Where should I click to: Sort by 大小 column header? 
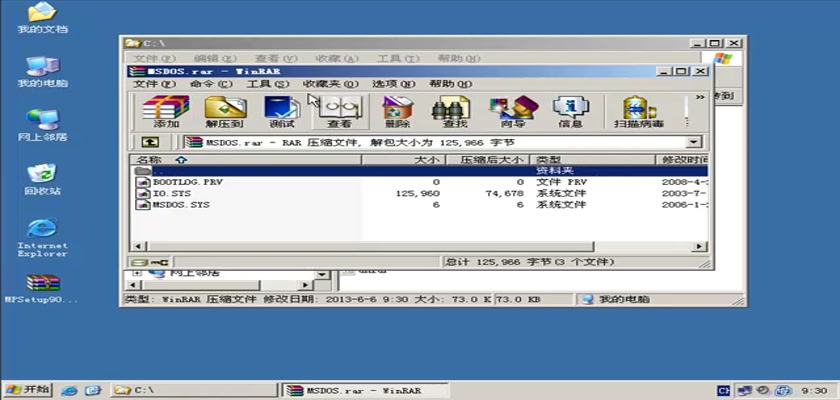click(x=403, y=160)
